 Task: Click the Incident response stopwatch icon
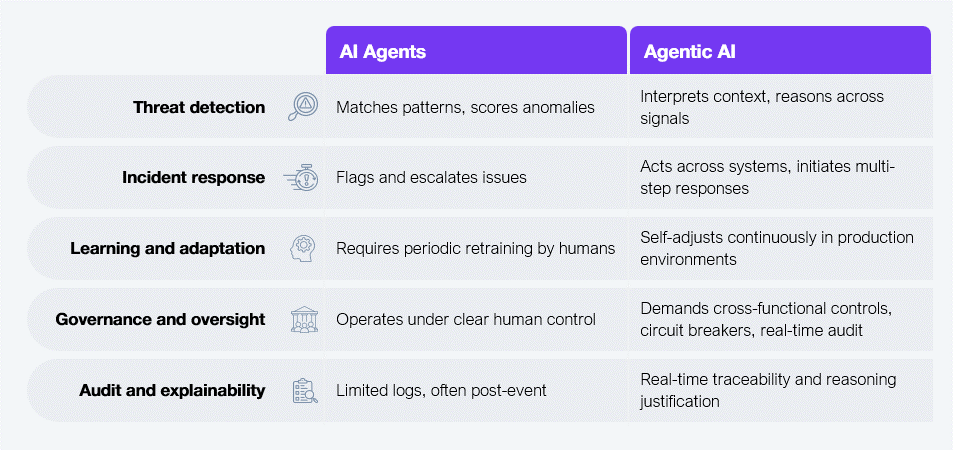(x=301, y=178)
